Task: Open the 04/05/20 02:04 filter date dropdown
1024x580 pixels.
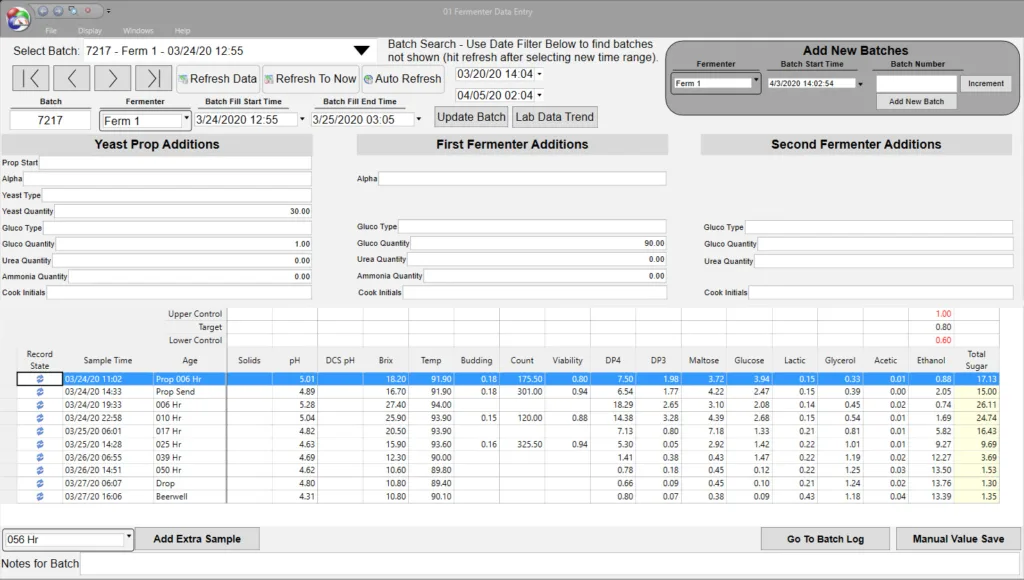Action: 539,95
